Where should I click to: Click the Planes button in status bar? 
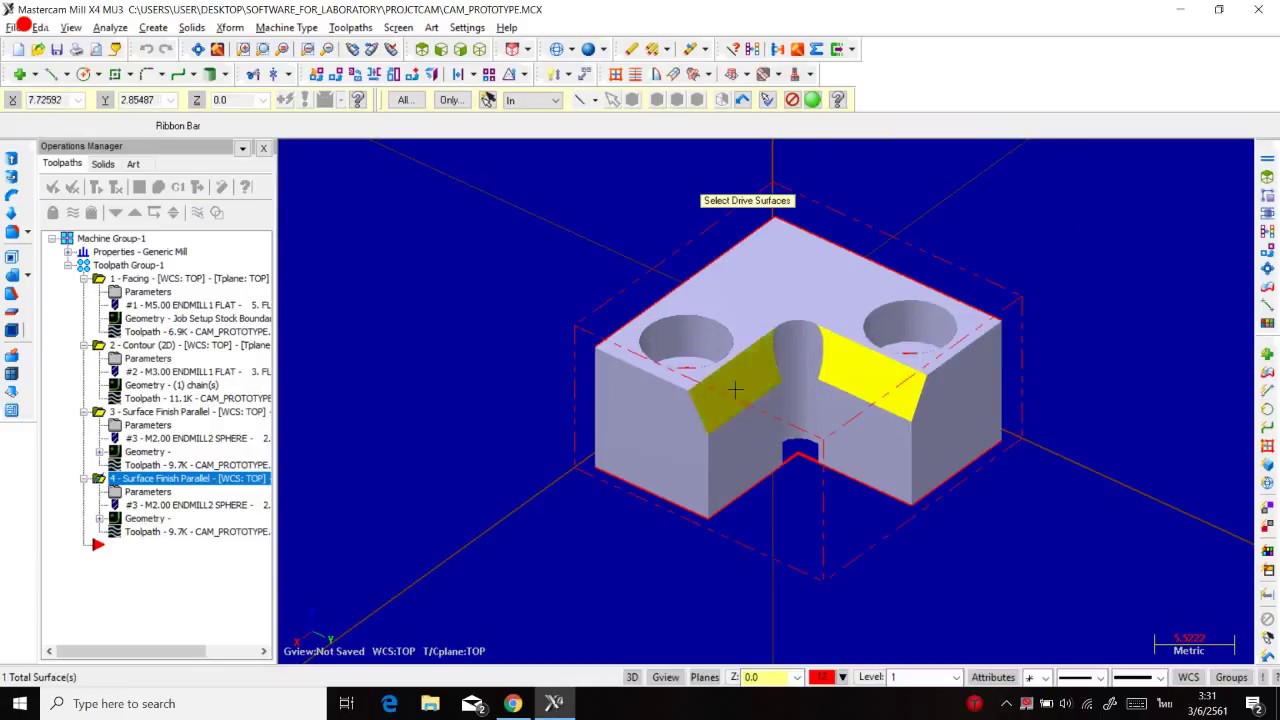704,677
